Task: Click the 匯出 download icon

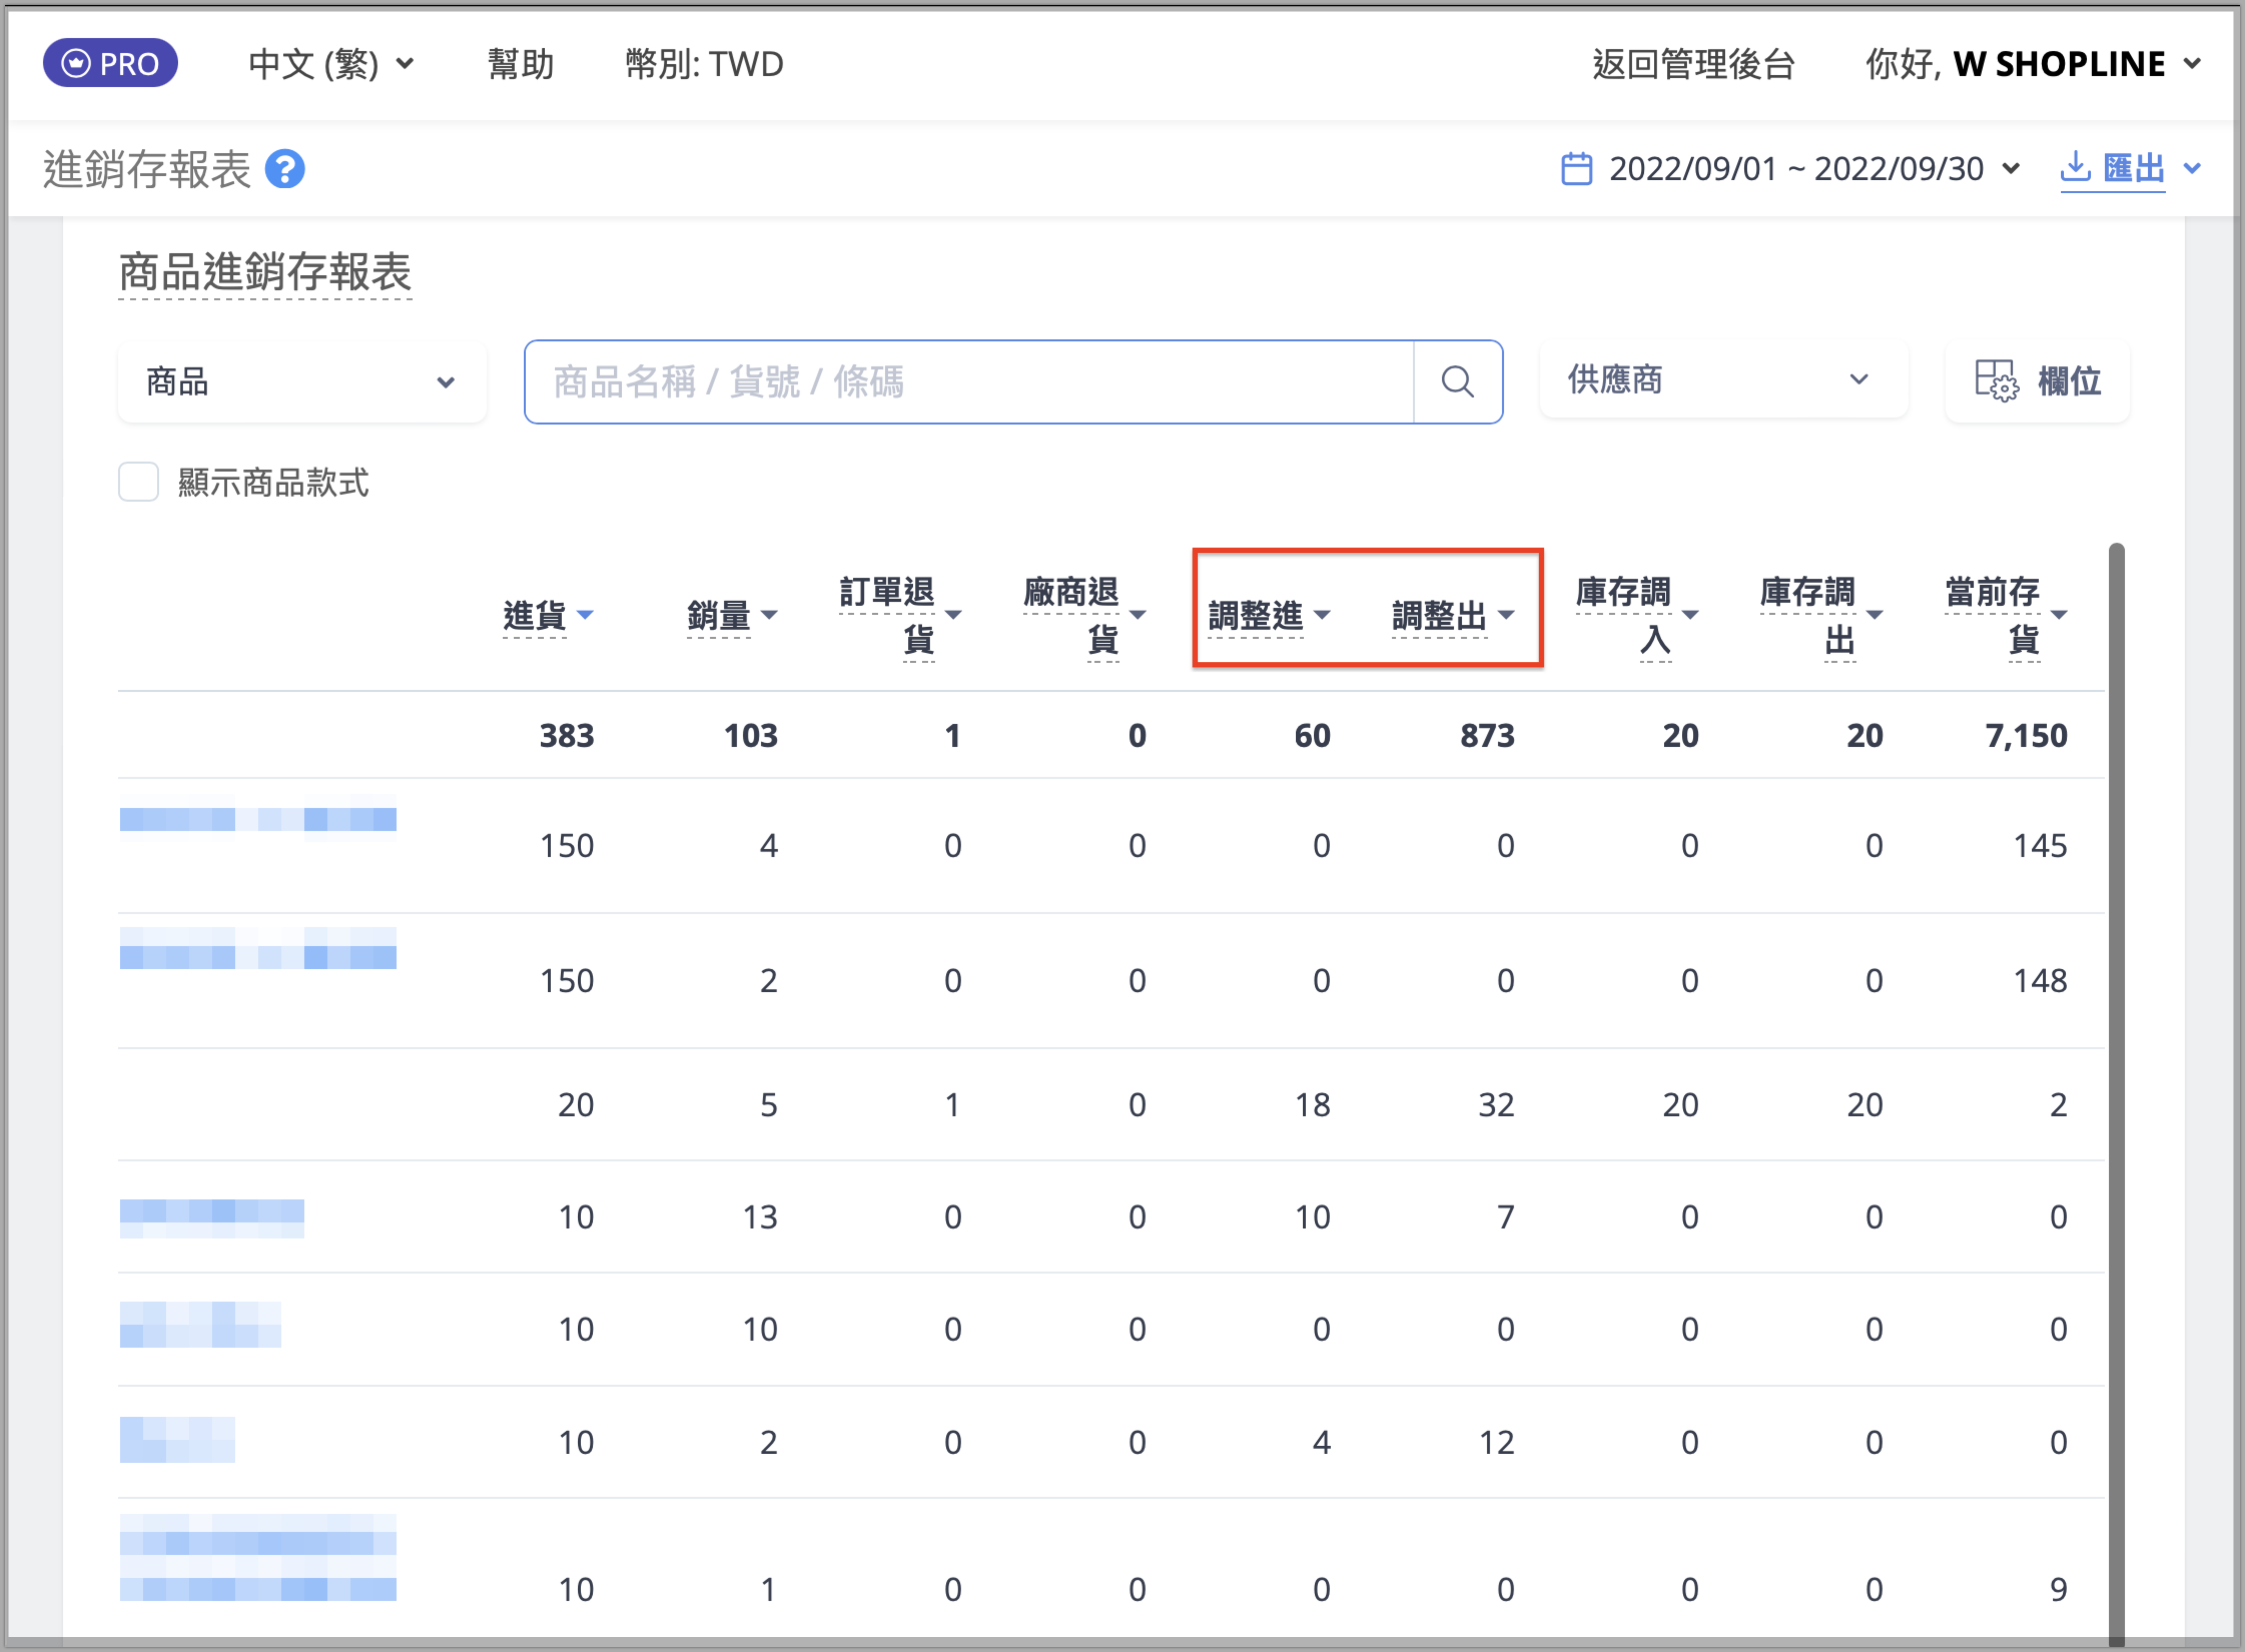Action: coord(2075,167)
